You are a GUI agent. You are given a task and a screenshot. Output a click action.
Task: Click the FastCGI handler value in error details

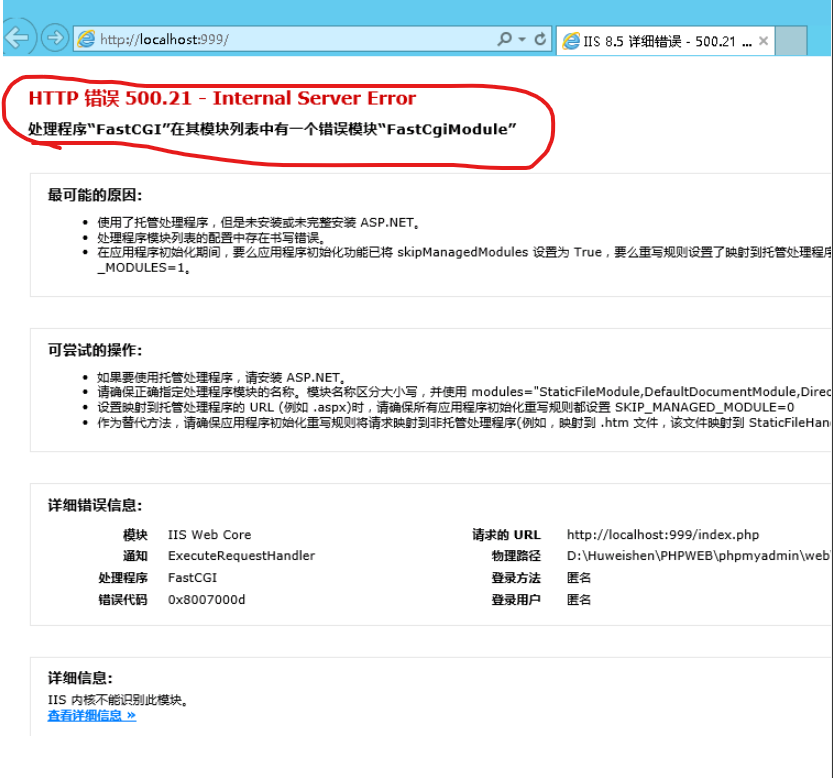point(191,577)
